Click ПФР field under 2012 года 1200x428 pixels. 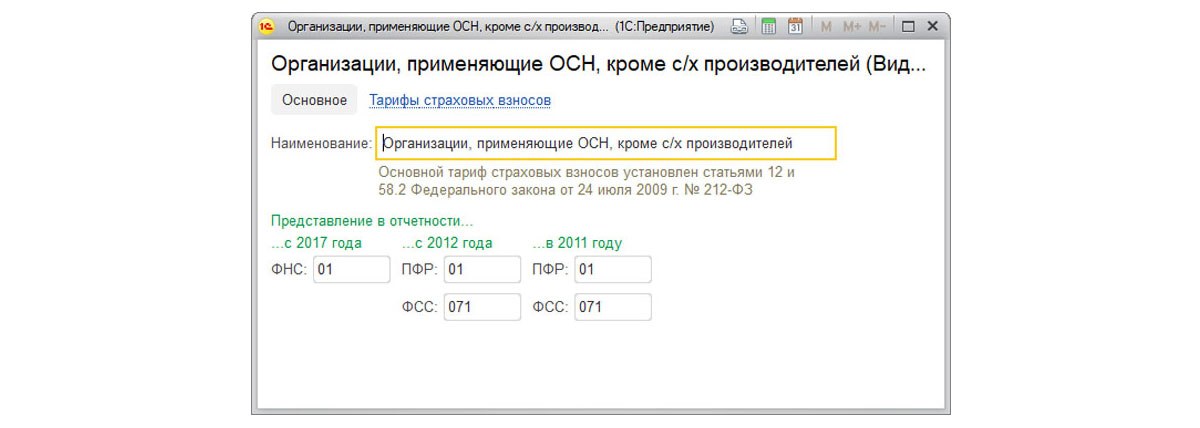click(482, 269)
